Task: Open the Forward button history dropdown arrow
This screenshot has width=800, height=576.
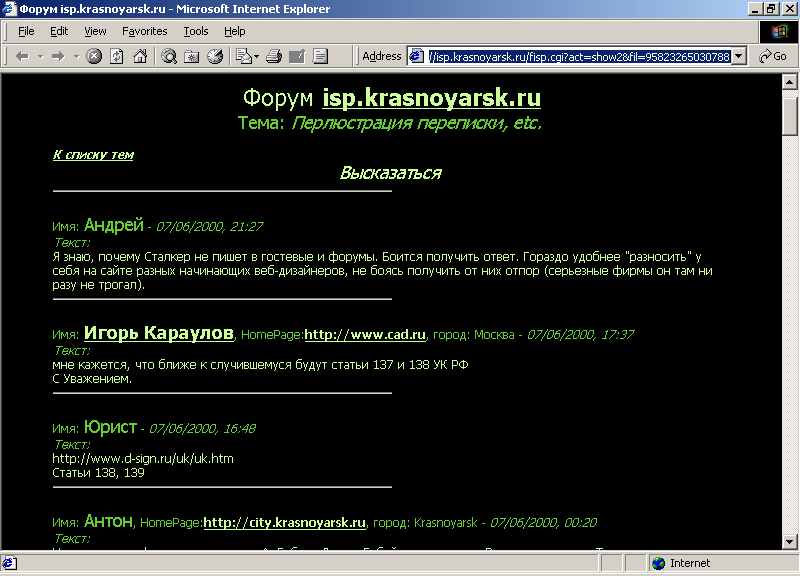Action: point(76,57)
